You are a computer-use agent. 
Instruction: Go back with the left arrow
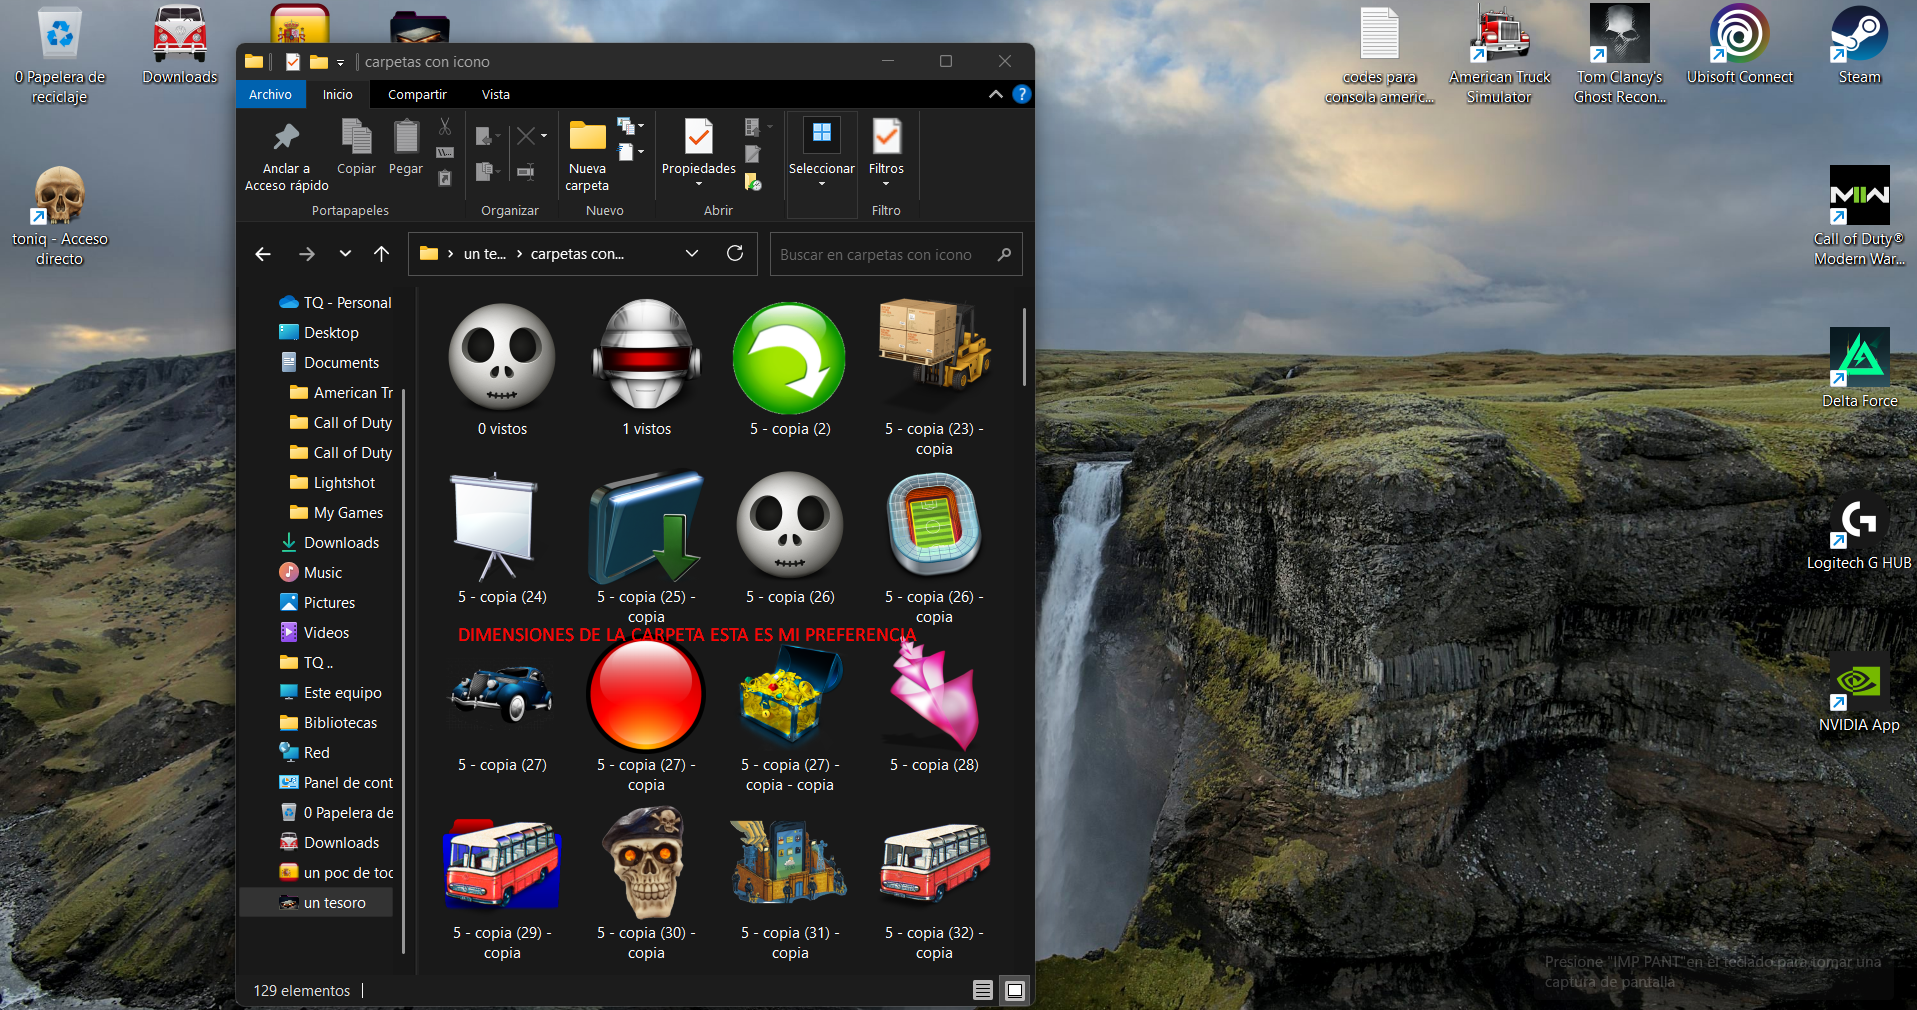pos(263,254)
